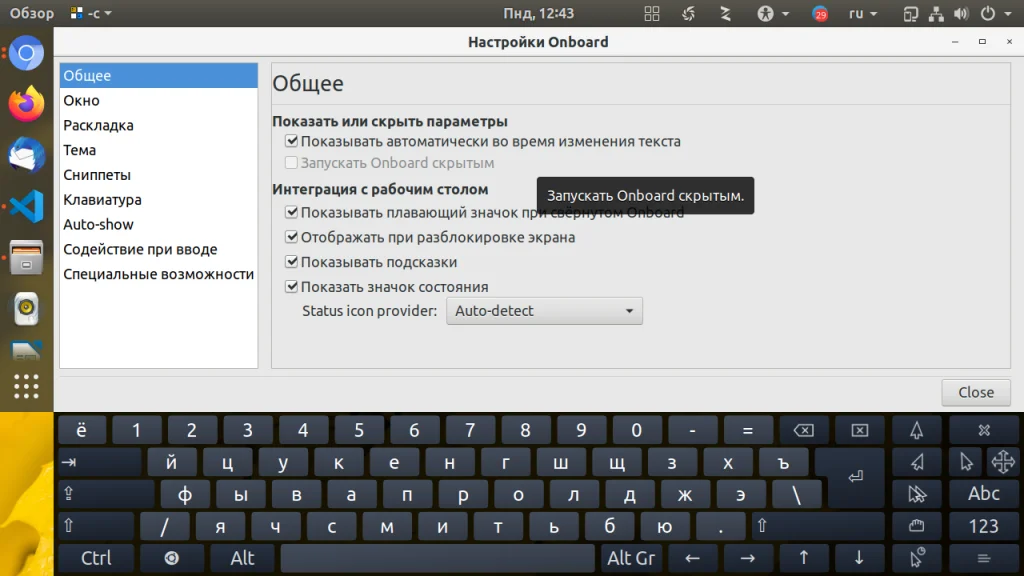This screenshot has width=1024, height=576.
Task: Click the Super (logo) key next to Ctrl
Action: (172, 558)
